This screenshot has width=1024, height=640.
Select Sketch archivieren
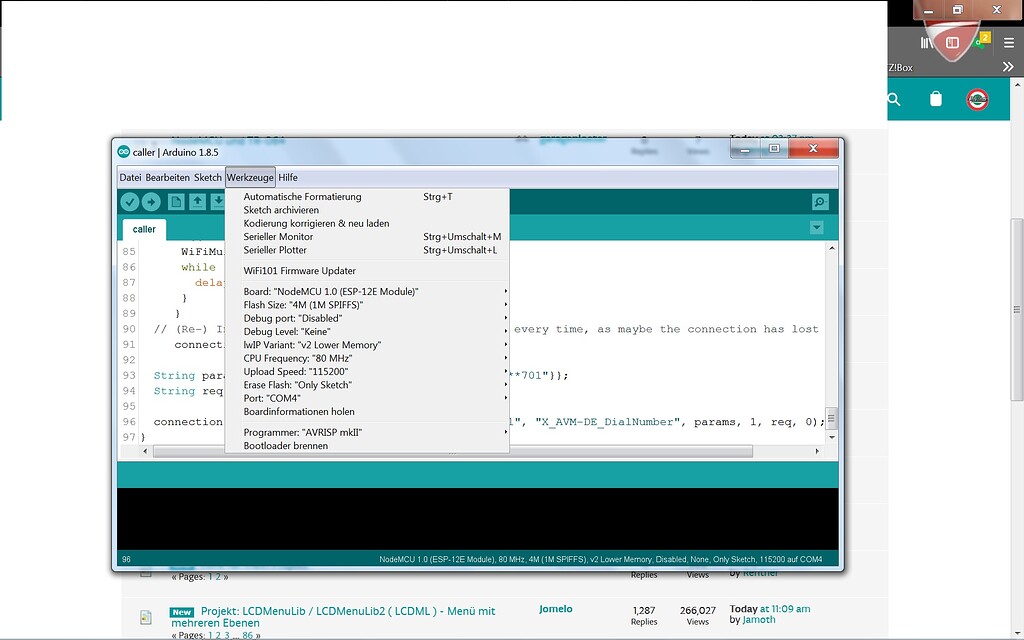pyautogui.click(x=367, y=210)
